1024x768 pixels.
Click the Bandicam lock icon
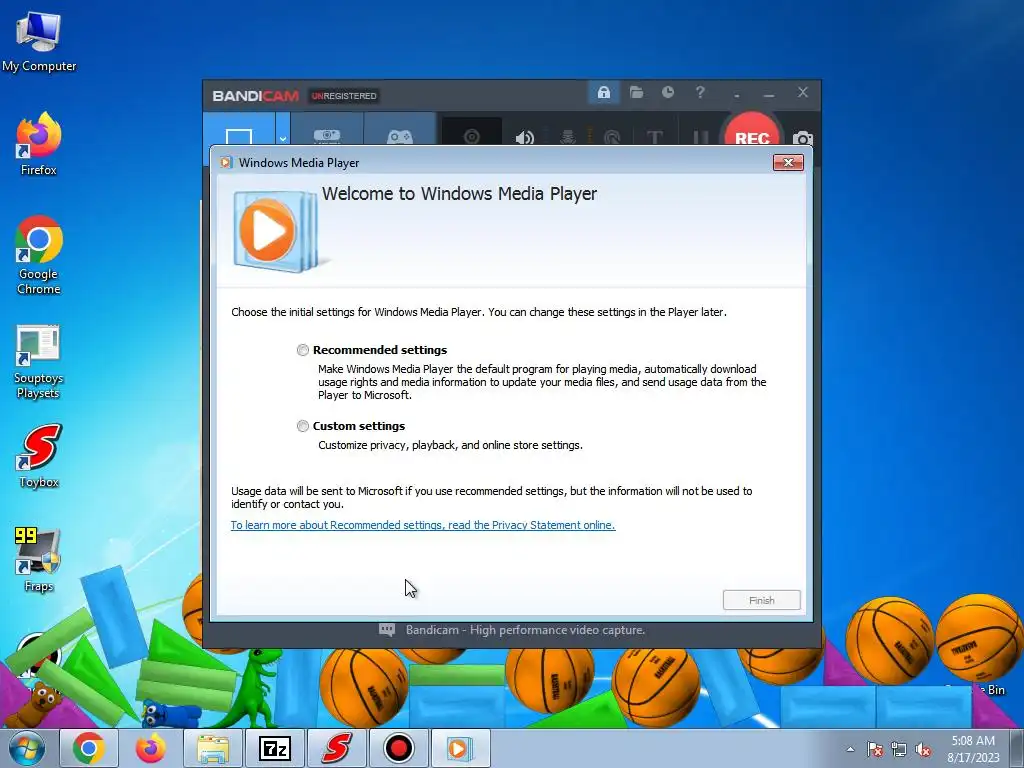click(x=603, y=93)
